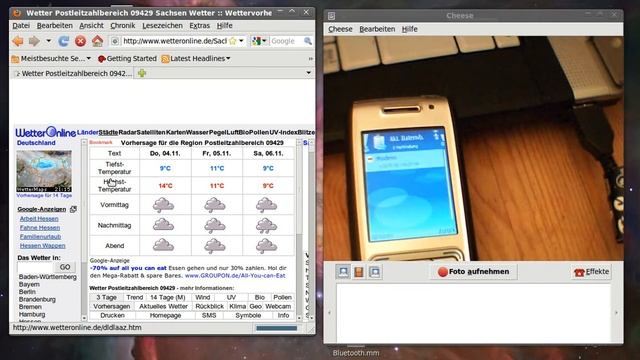Open Hilfe menu in Firefox
Screen dimensions: 640x360
pyautogui.click(x=224, y=26)
